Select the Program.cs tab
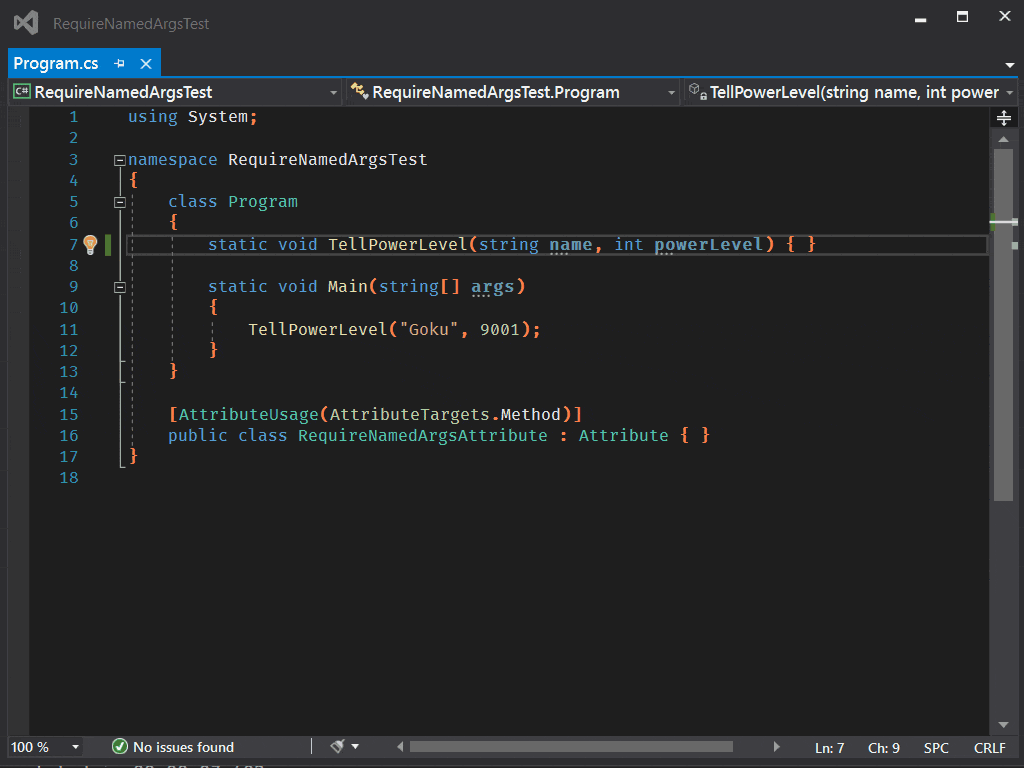 click(x=56, y=64)
